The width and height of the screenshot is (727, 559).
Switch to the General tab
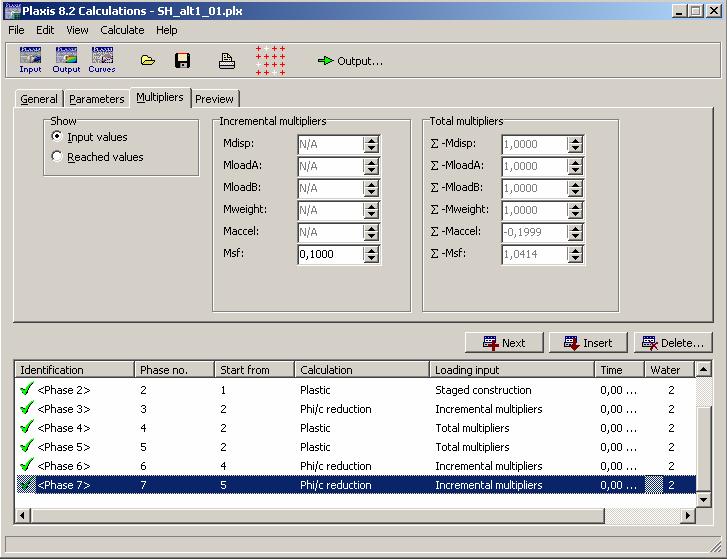[39, 99]
